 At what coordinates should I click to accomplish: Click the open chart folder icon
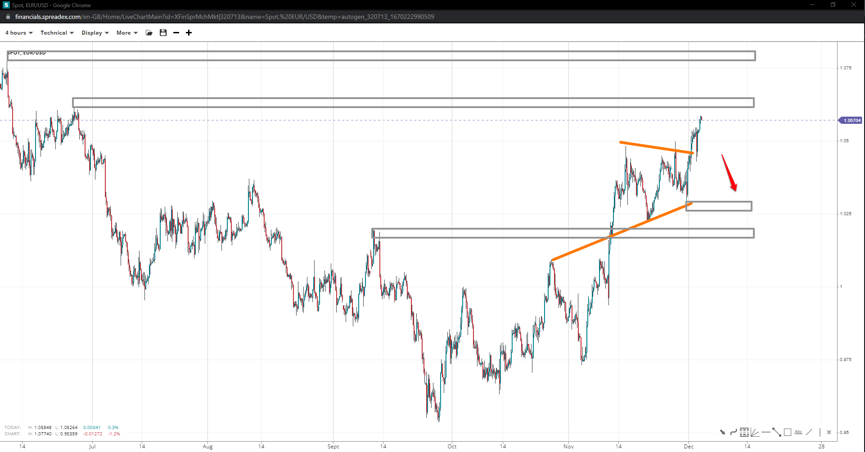click(x=149, y=33)
